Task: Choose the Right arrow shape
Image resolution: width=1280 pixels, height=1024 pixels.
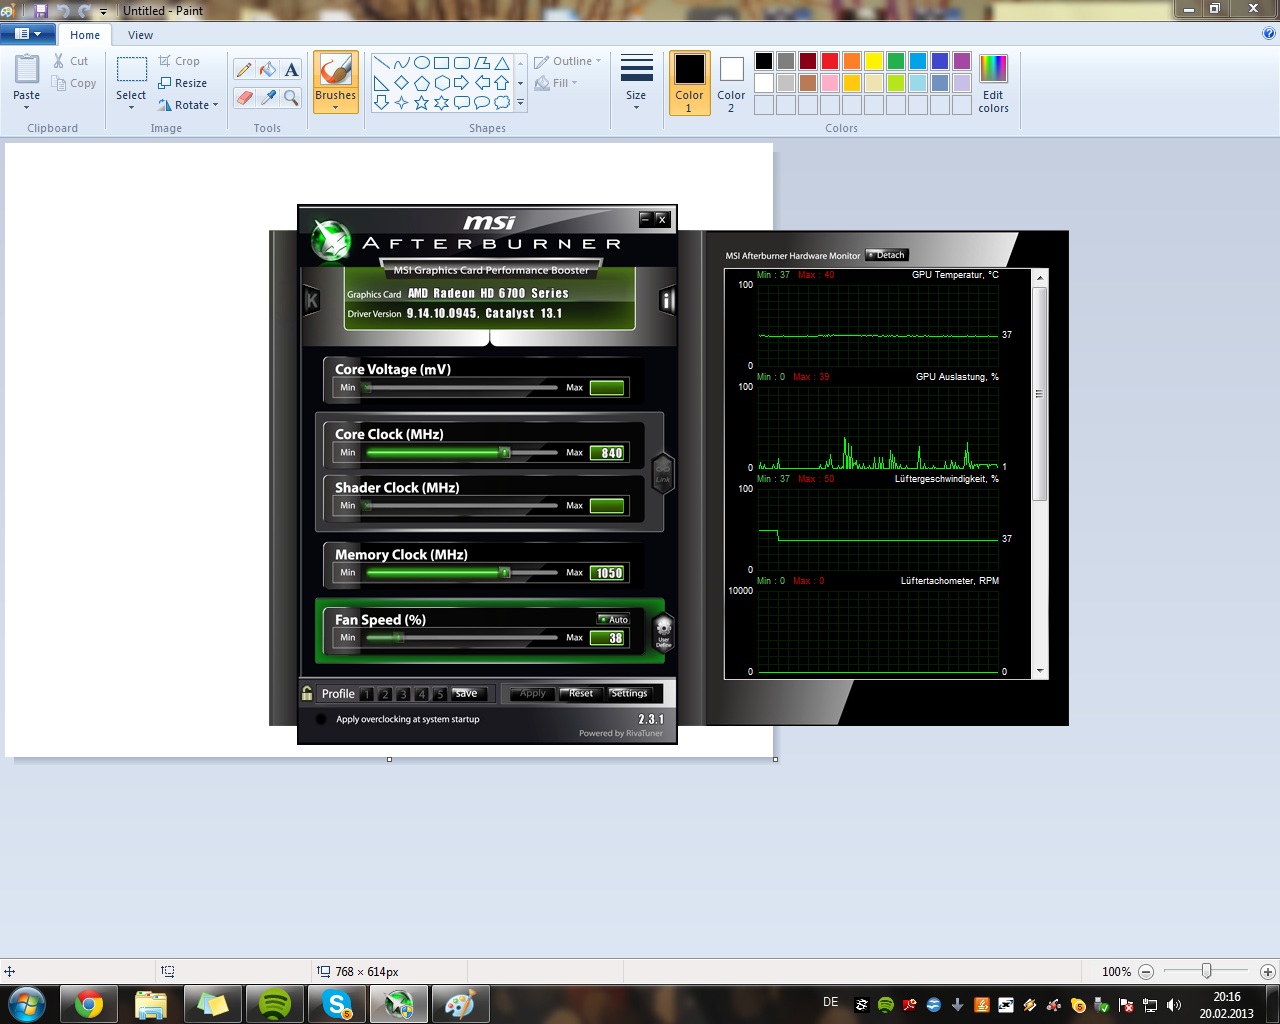Action: [x=461, y=82]
